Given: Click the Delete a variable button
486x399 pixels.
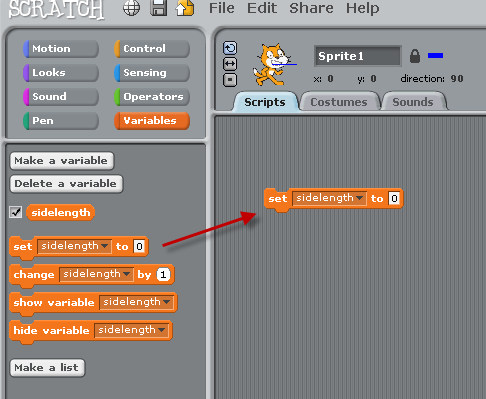Looking at the screenshot, I should (66, 184).
